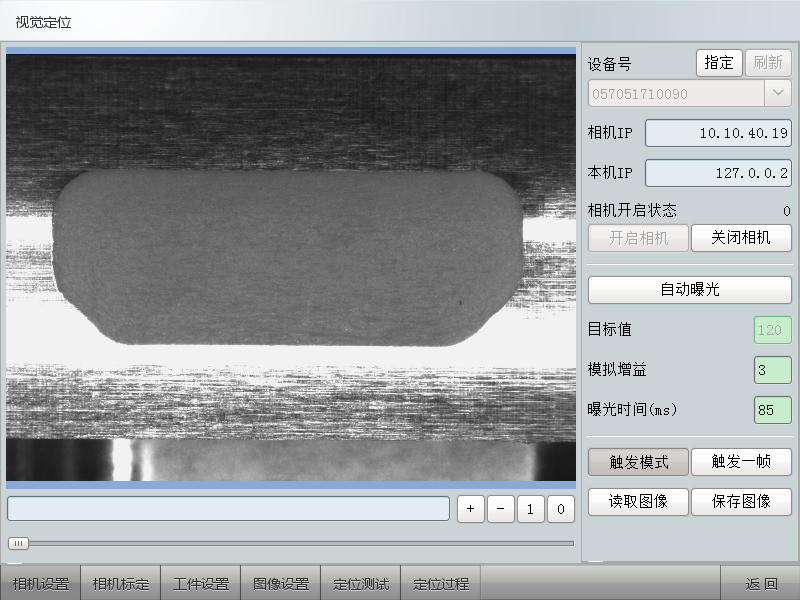Click the plus zoom button
Image resolution: width=800 pixels, height=600 pixels.
470,509
